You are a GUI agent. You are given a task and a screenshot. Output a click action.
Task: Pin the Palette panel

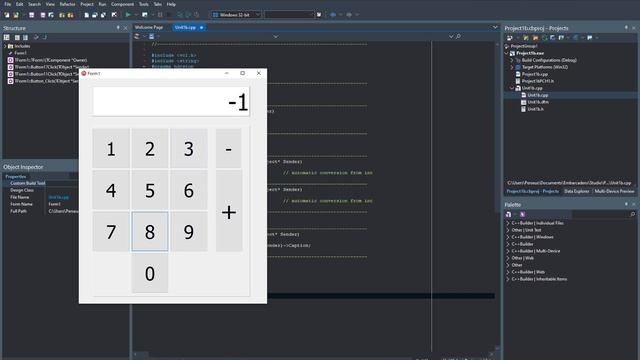[626, 204]
